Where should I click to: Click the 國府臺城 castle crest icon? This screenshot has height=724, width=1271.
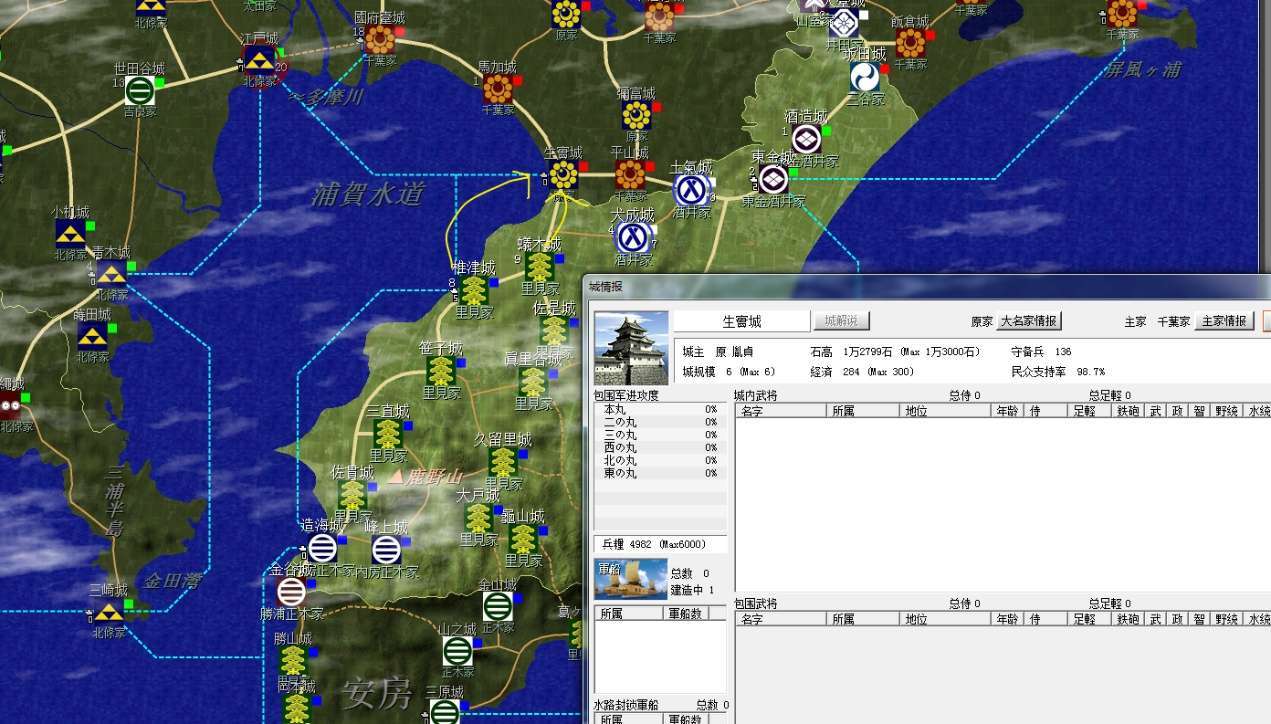tap(379, 40)
